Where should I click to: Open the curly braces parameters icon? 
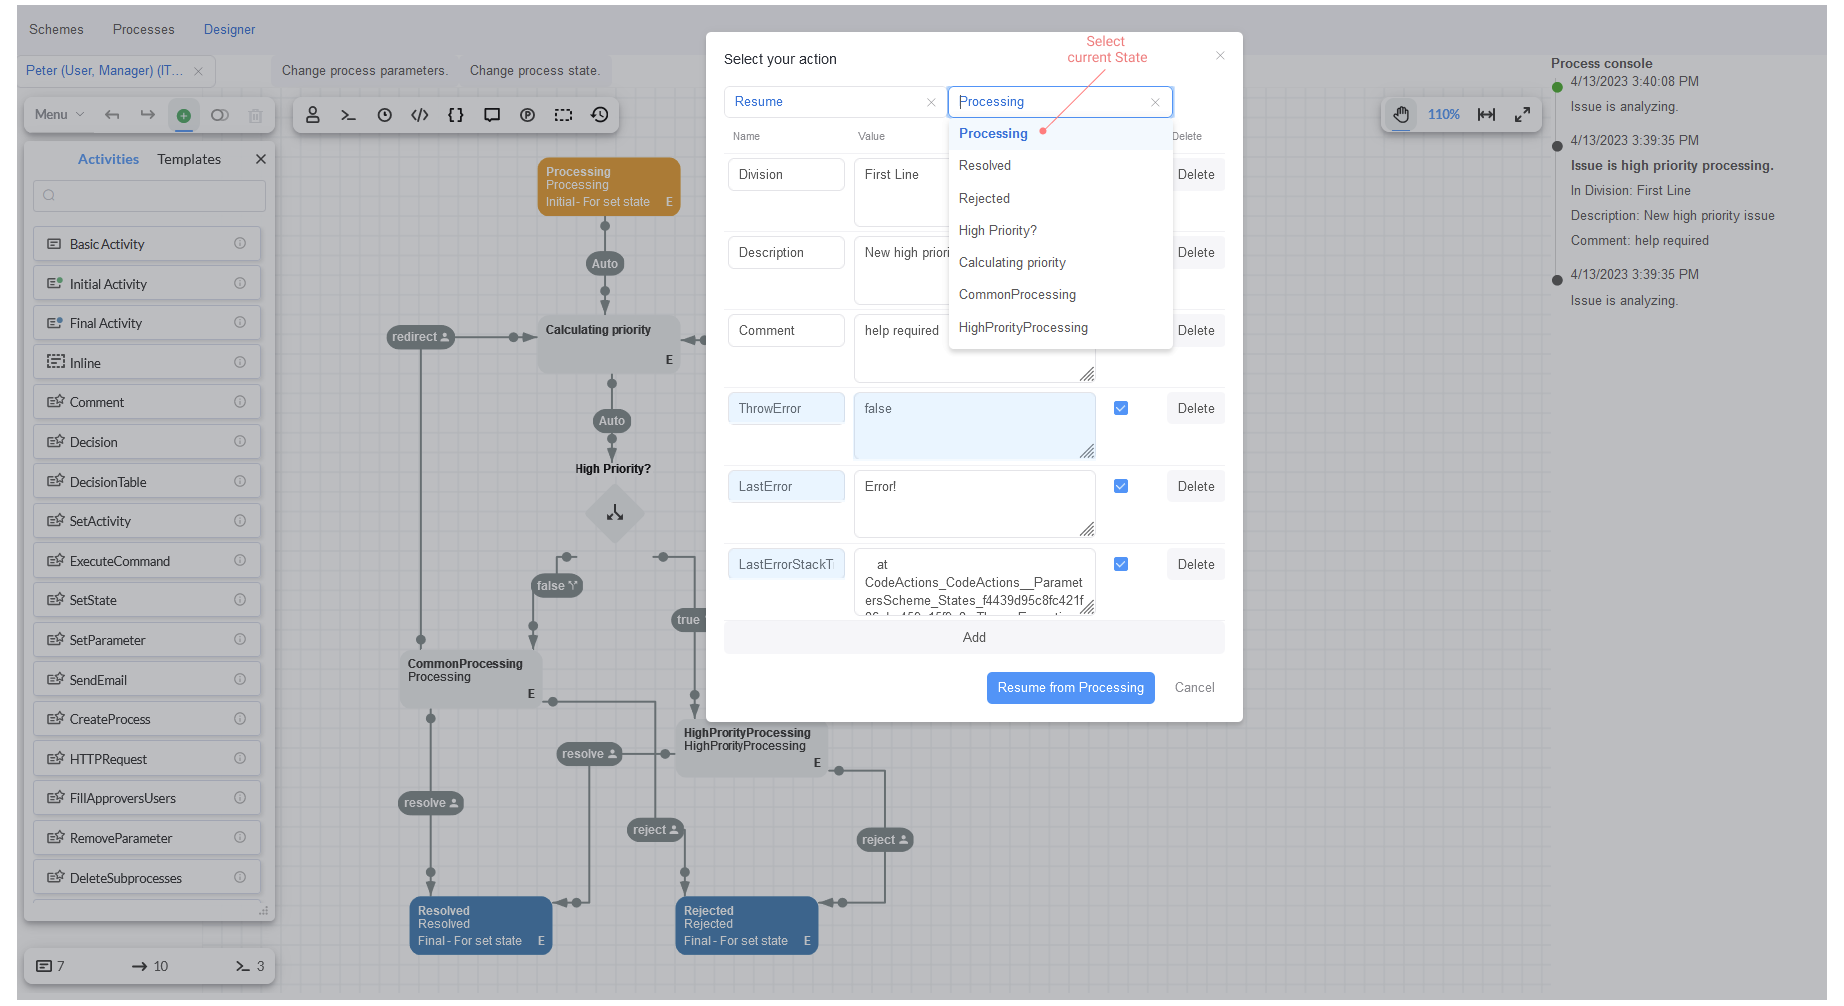(x=456, y=115)
